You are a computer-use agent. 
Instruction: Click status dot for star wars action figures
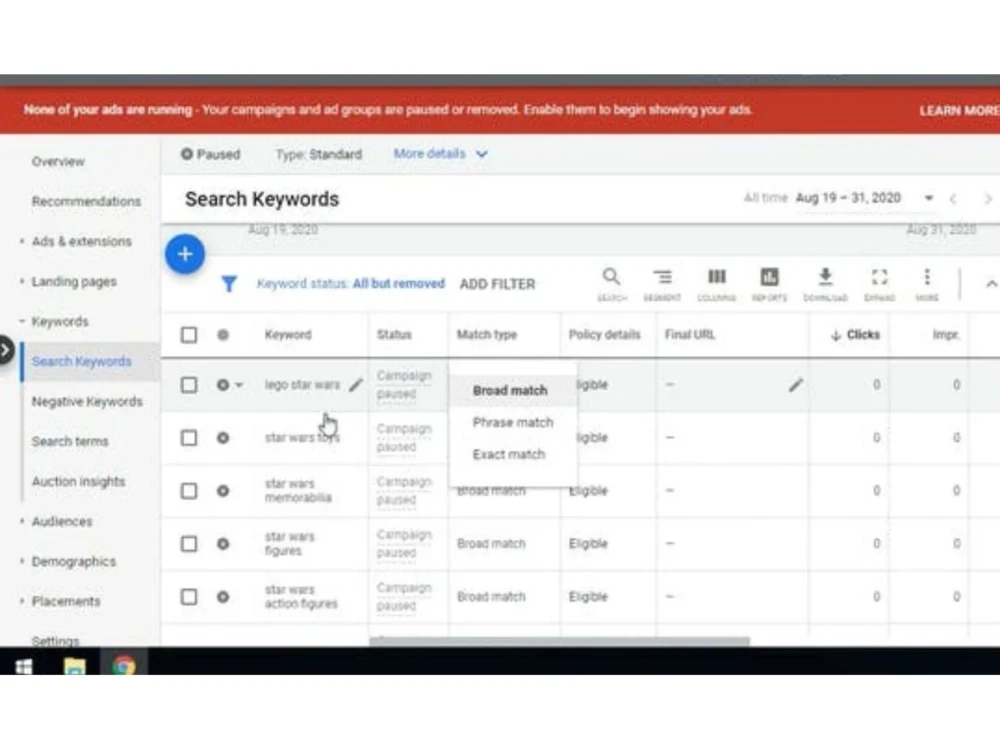tap(223, 597)
